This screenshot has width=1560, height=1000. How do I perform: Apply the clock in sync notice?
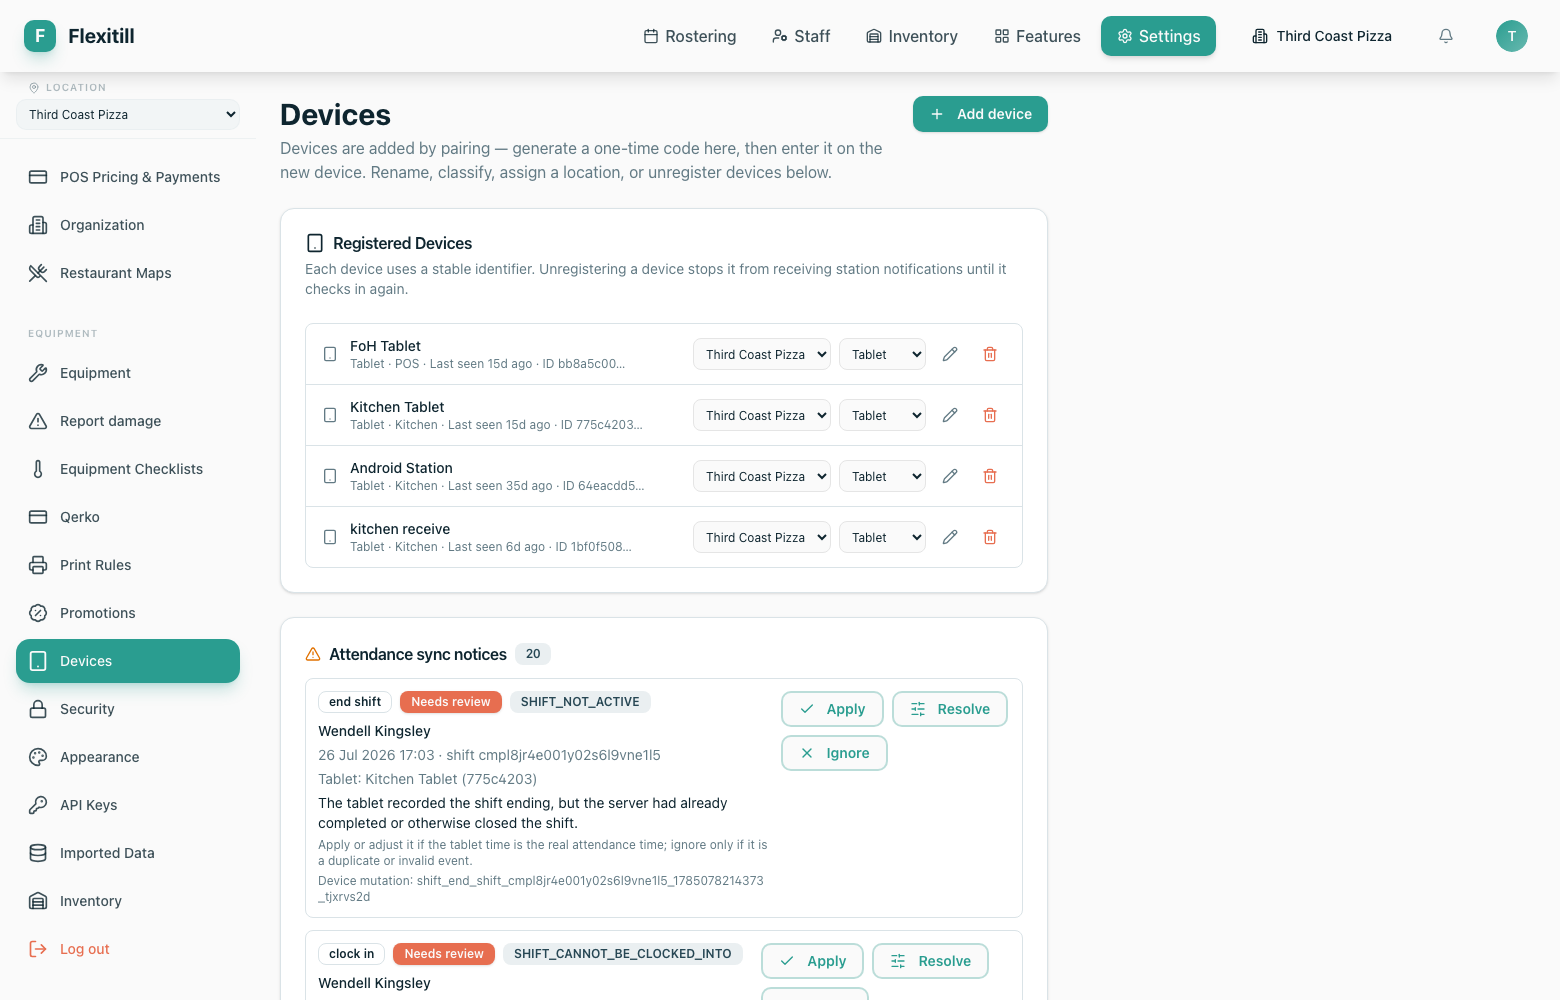pyautogui.click(x=812, y=961)
